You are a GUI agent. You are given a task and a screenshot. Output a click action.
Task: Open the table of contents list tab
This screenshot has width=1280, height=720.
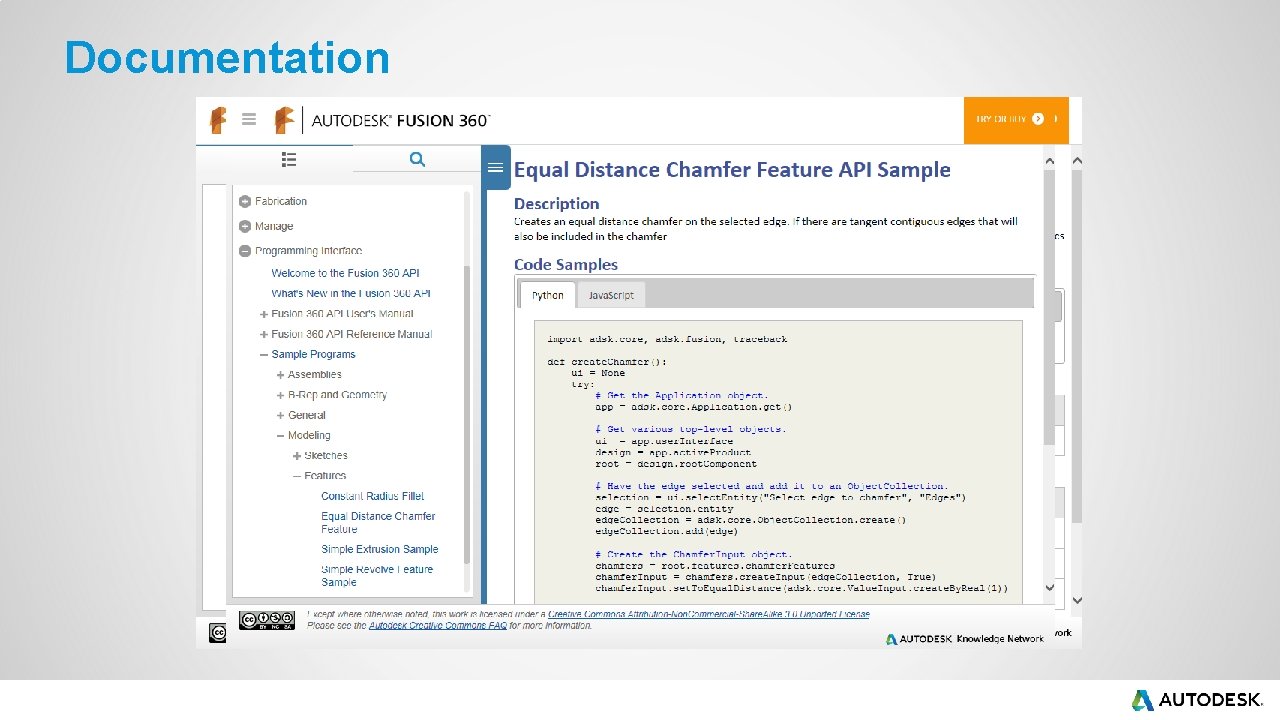289,159
